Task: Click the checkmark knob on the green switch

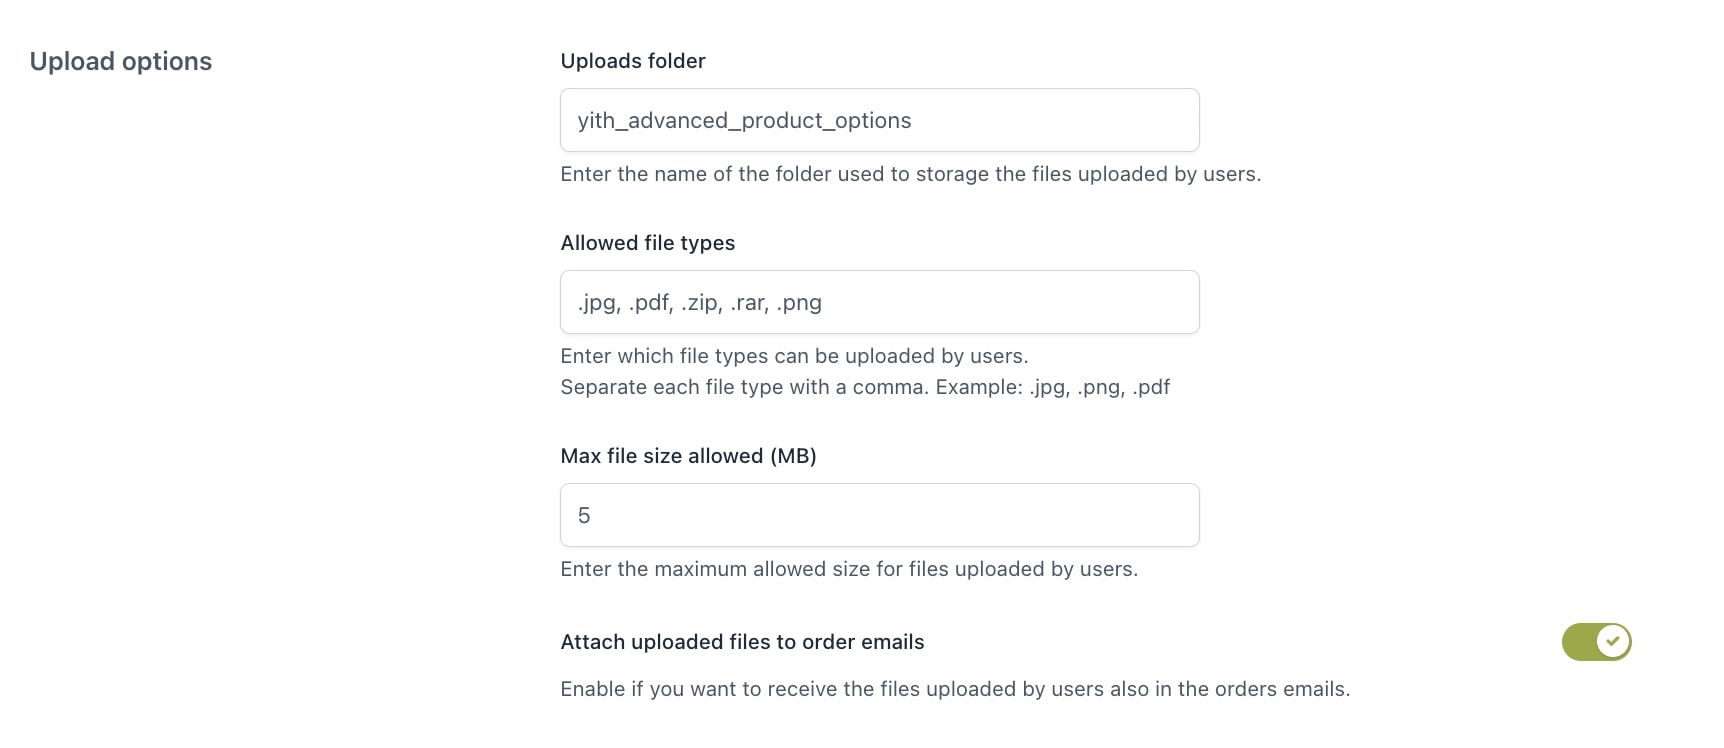Action: tap(1613, 642)
